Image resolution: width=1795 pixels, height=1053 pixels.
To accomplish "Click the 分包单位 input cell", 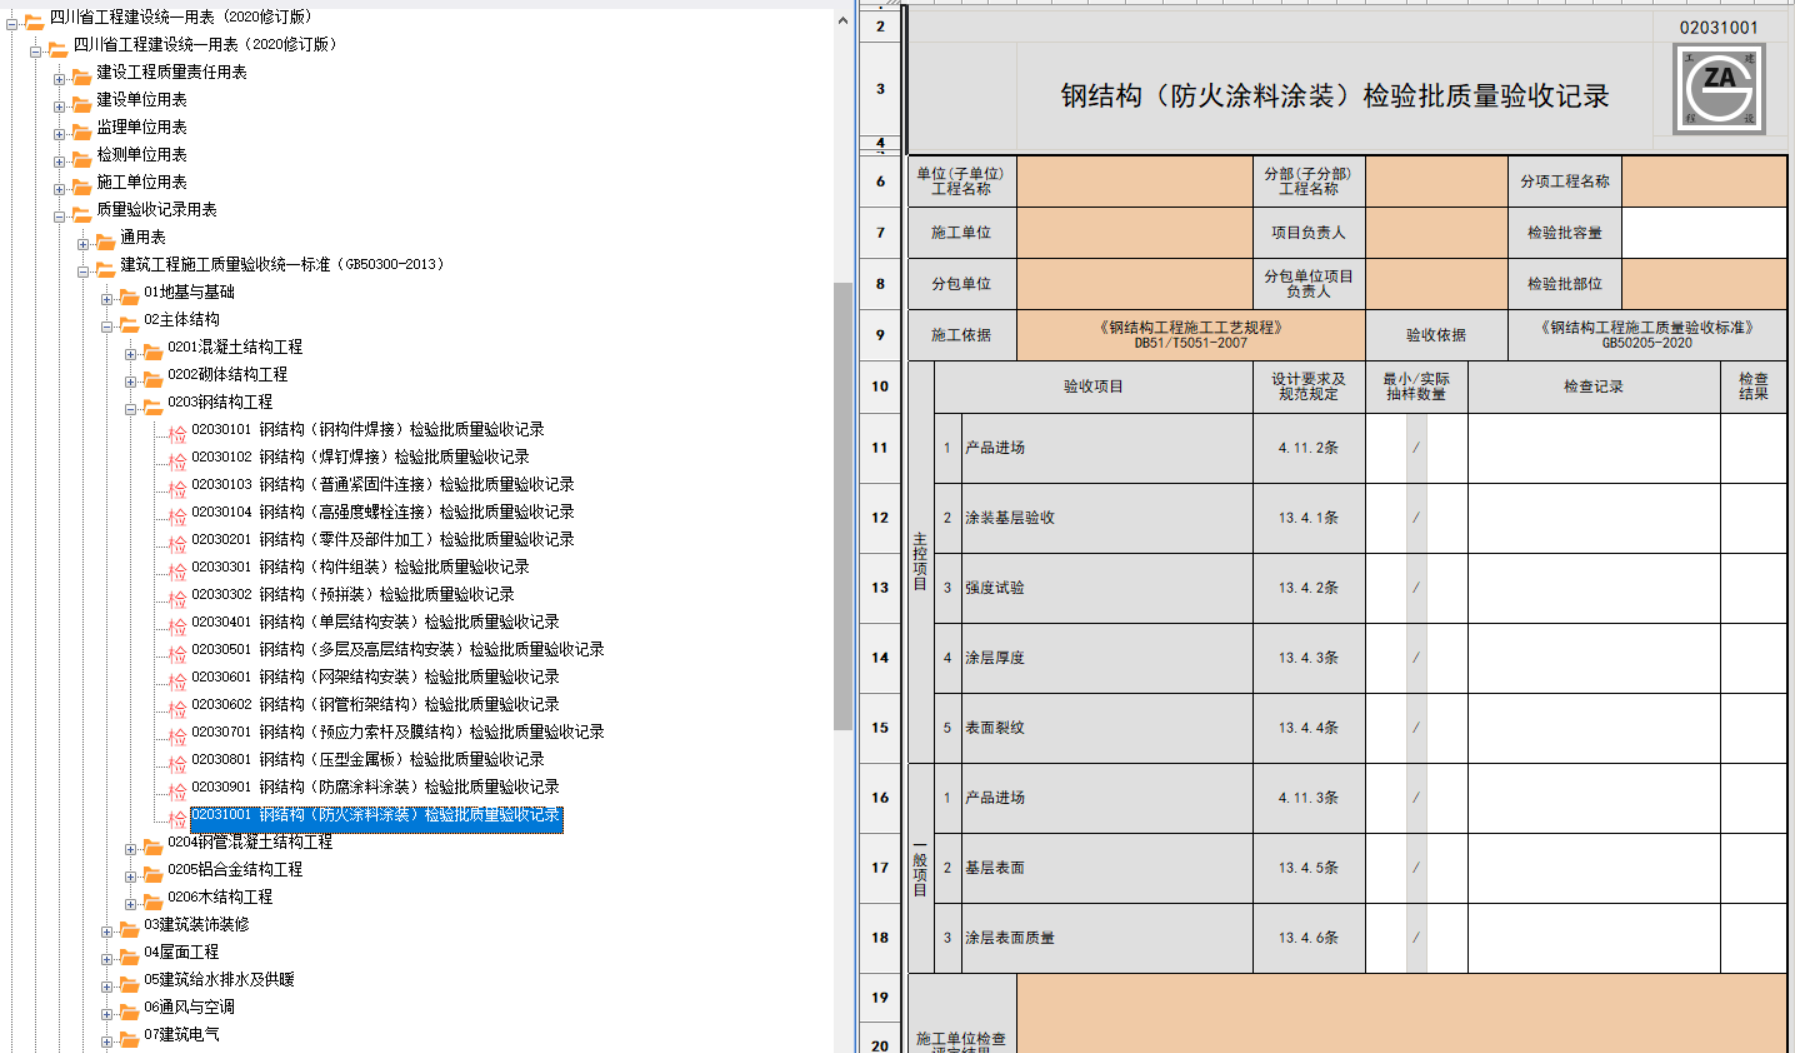I will point(1134,284).
